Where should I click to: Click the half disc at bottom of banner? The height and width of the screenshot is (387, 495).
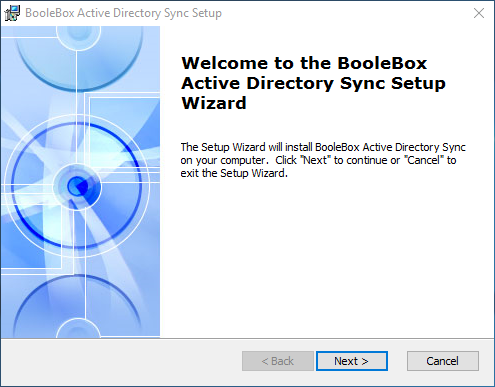[x=77, y=307]
